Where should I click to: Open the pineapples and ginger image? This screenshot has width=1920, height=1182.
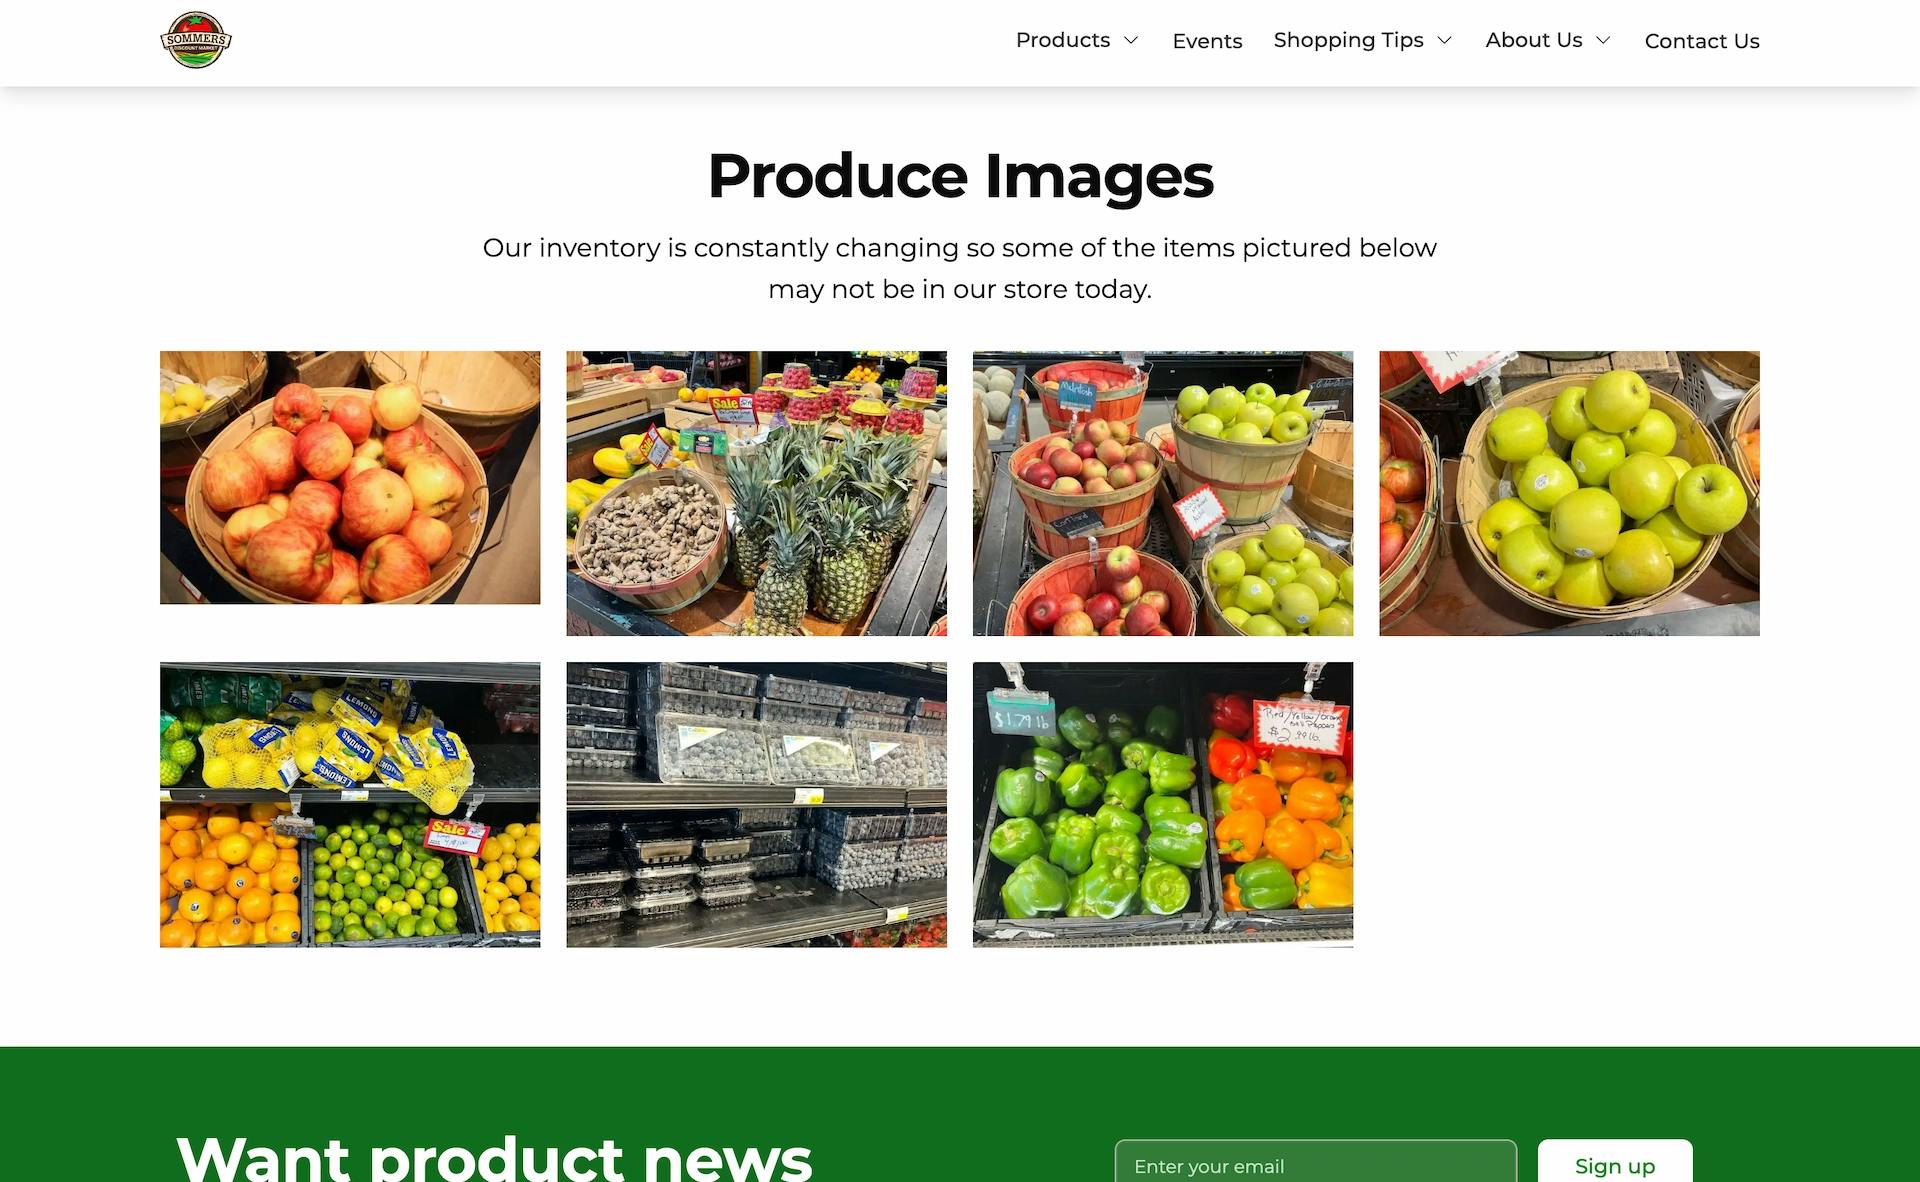point(757,492)
